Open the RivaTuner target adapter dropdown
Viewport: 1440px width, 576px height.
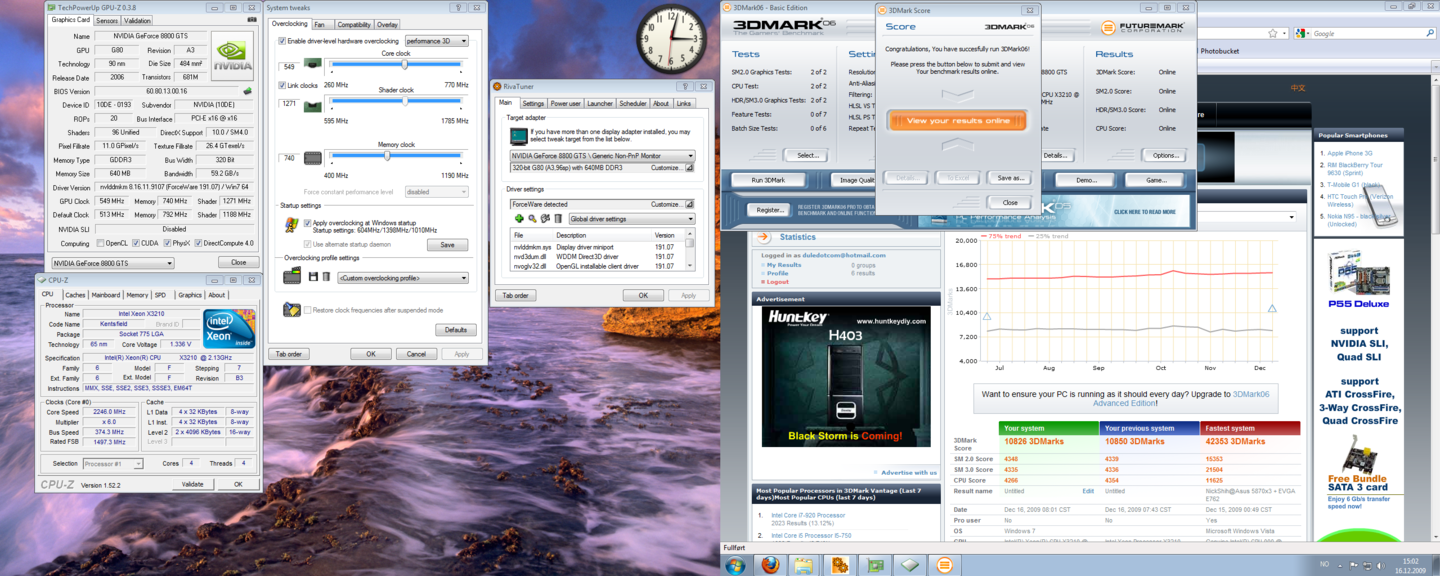(x=602, y=156)
